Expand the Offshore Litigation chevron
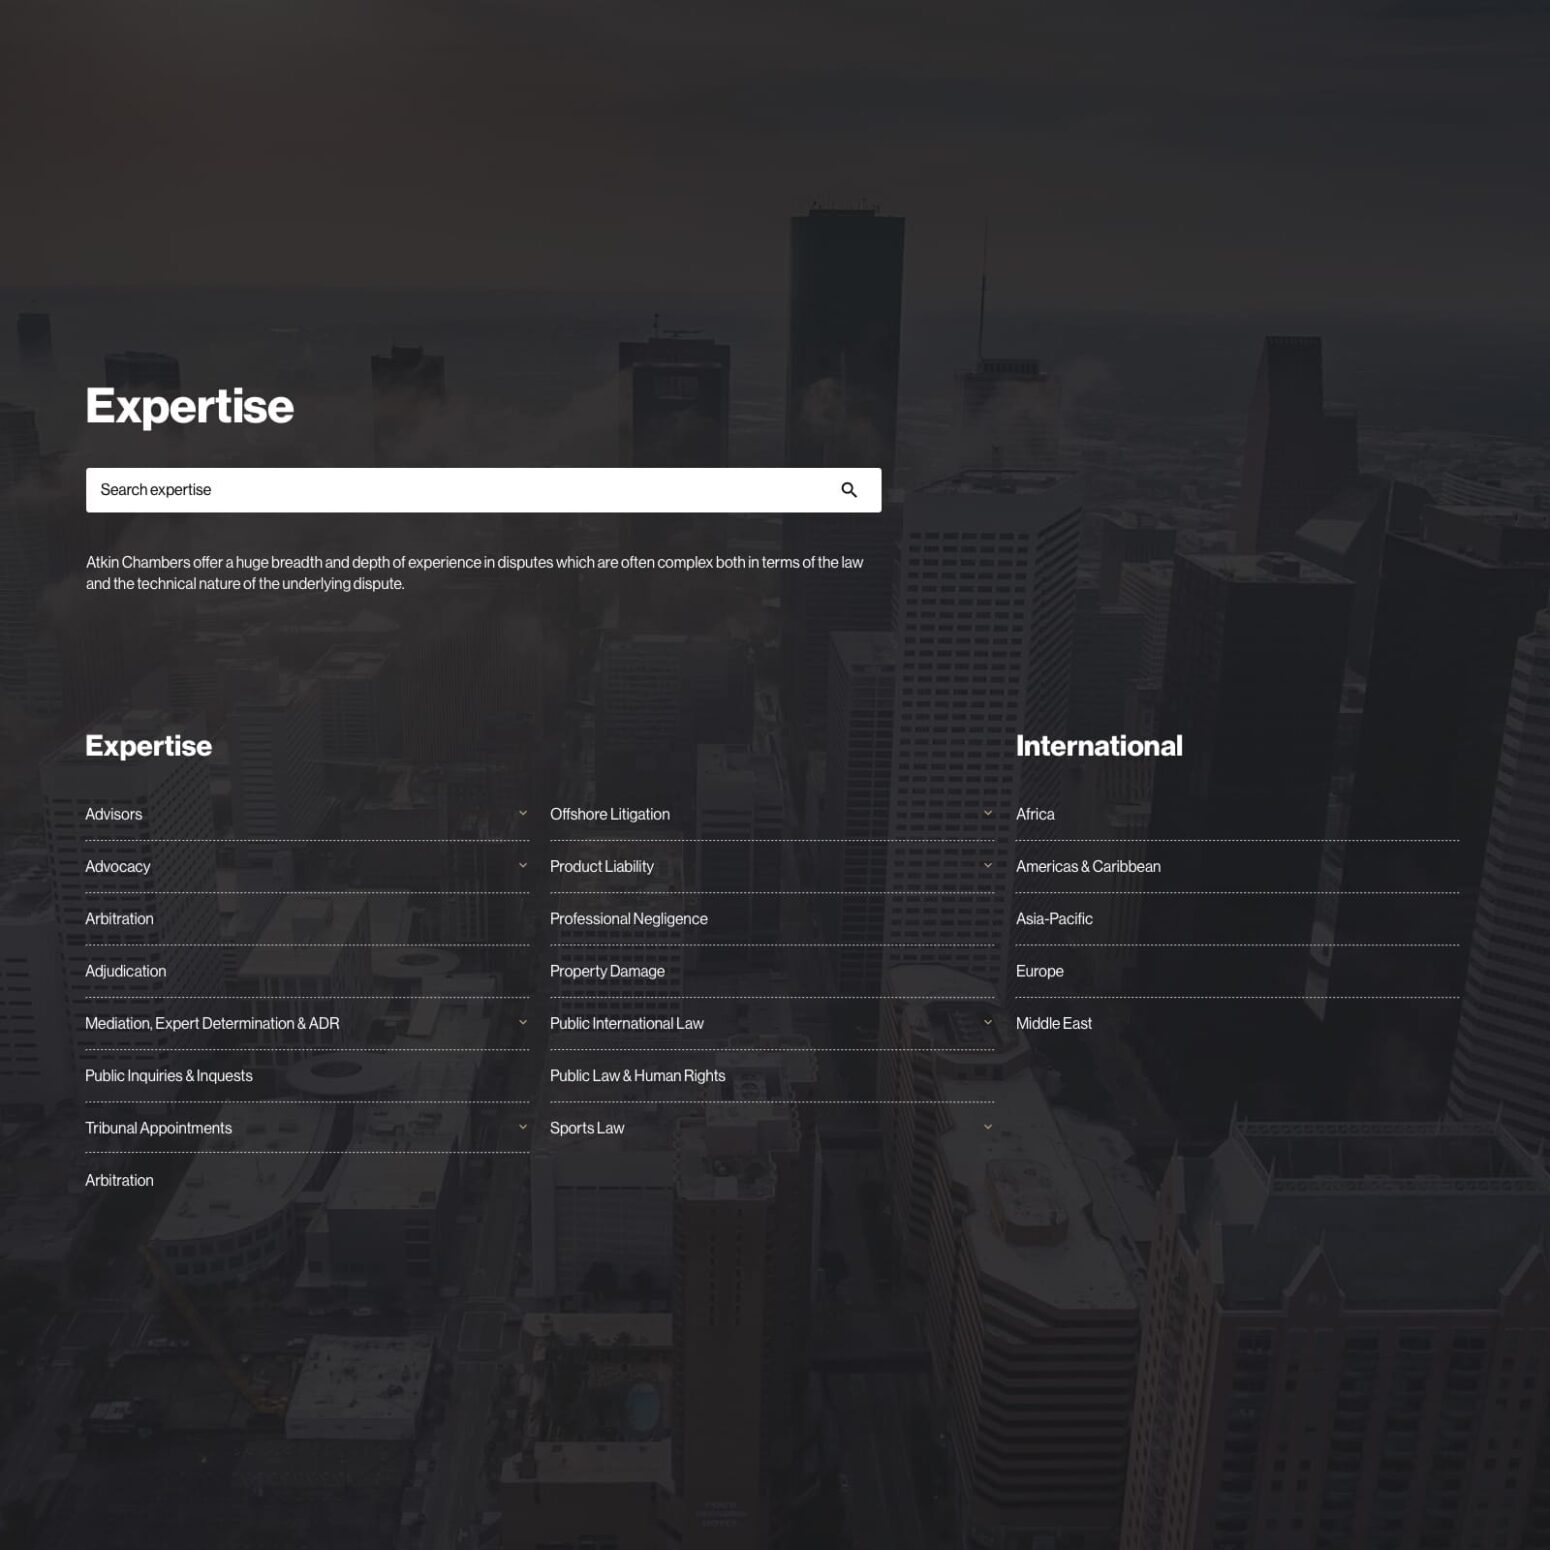Viewport: 1550px width, 1550px height. pos(988,814)
